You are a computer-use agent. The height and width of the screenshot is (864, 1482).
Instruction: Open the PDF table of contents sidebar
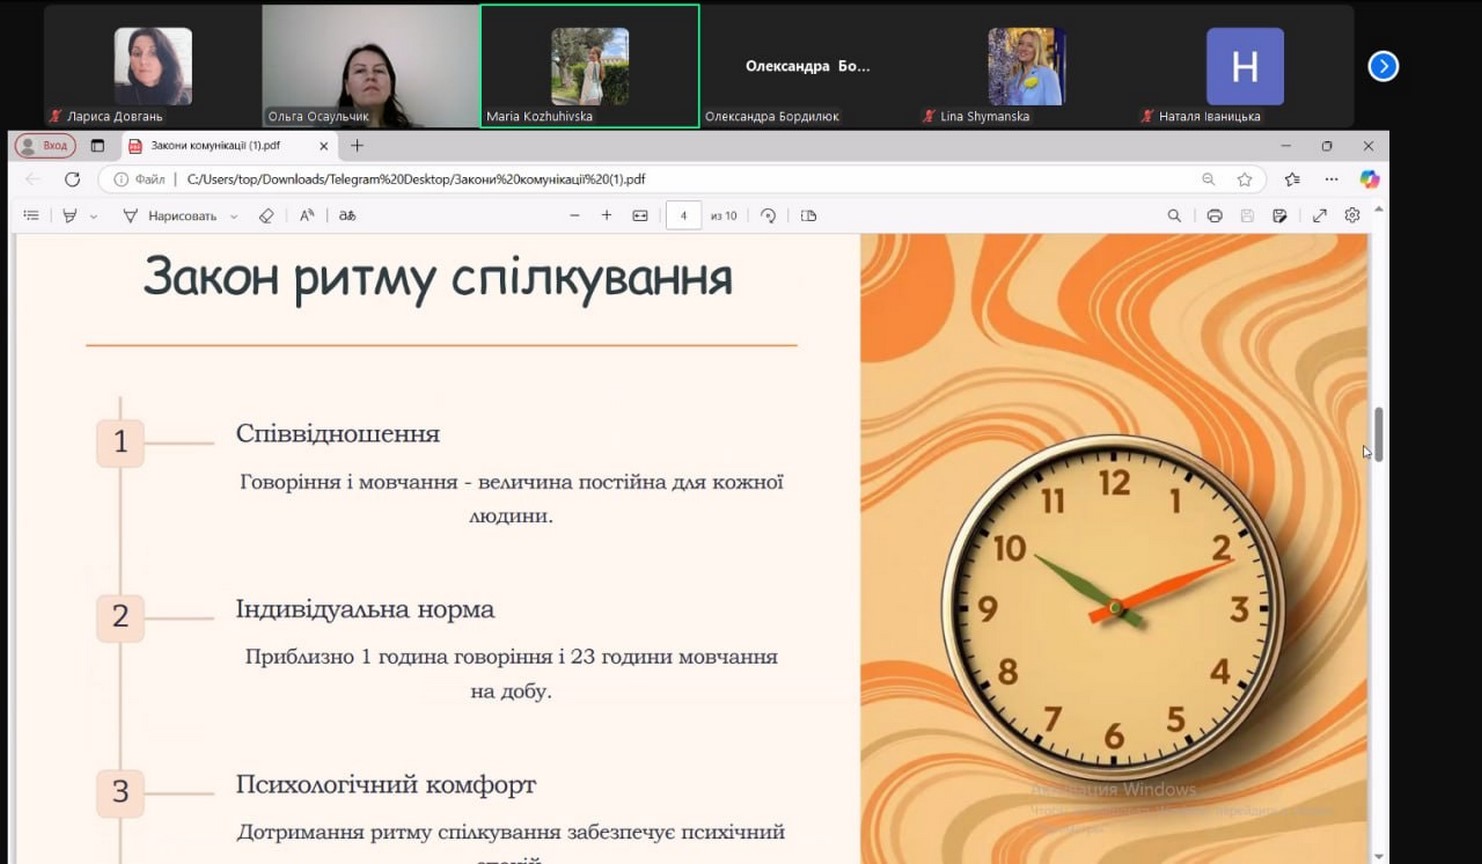point(31,216)
